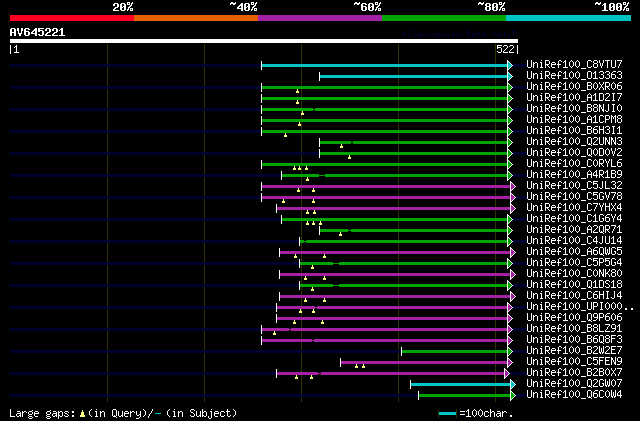The height and width of the screenshot is (421, 640).
Task: Open the UniRef100_A6QWG5 hit label
Action: (x=574, y=252)
